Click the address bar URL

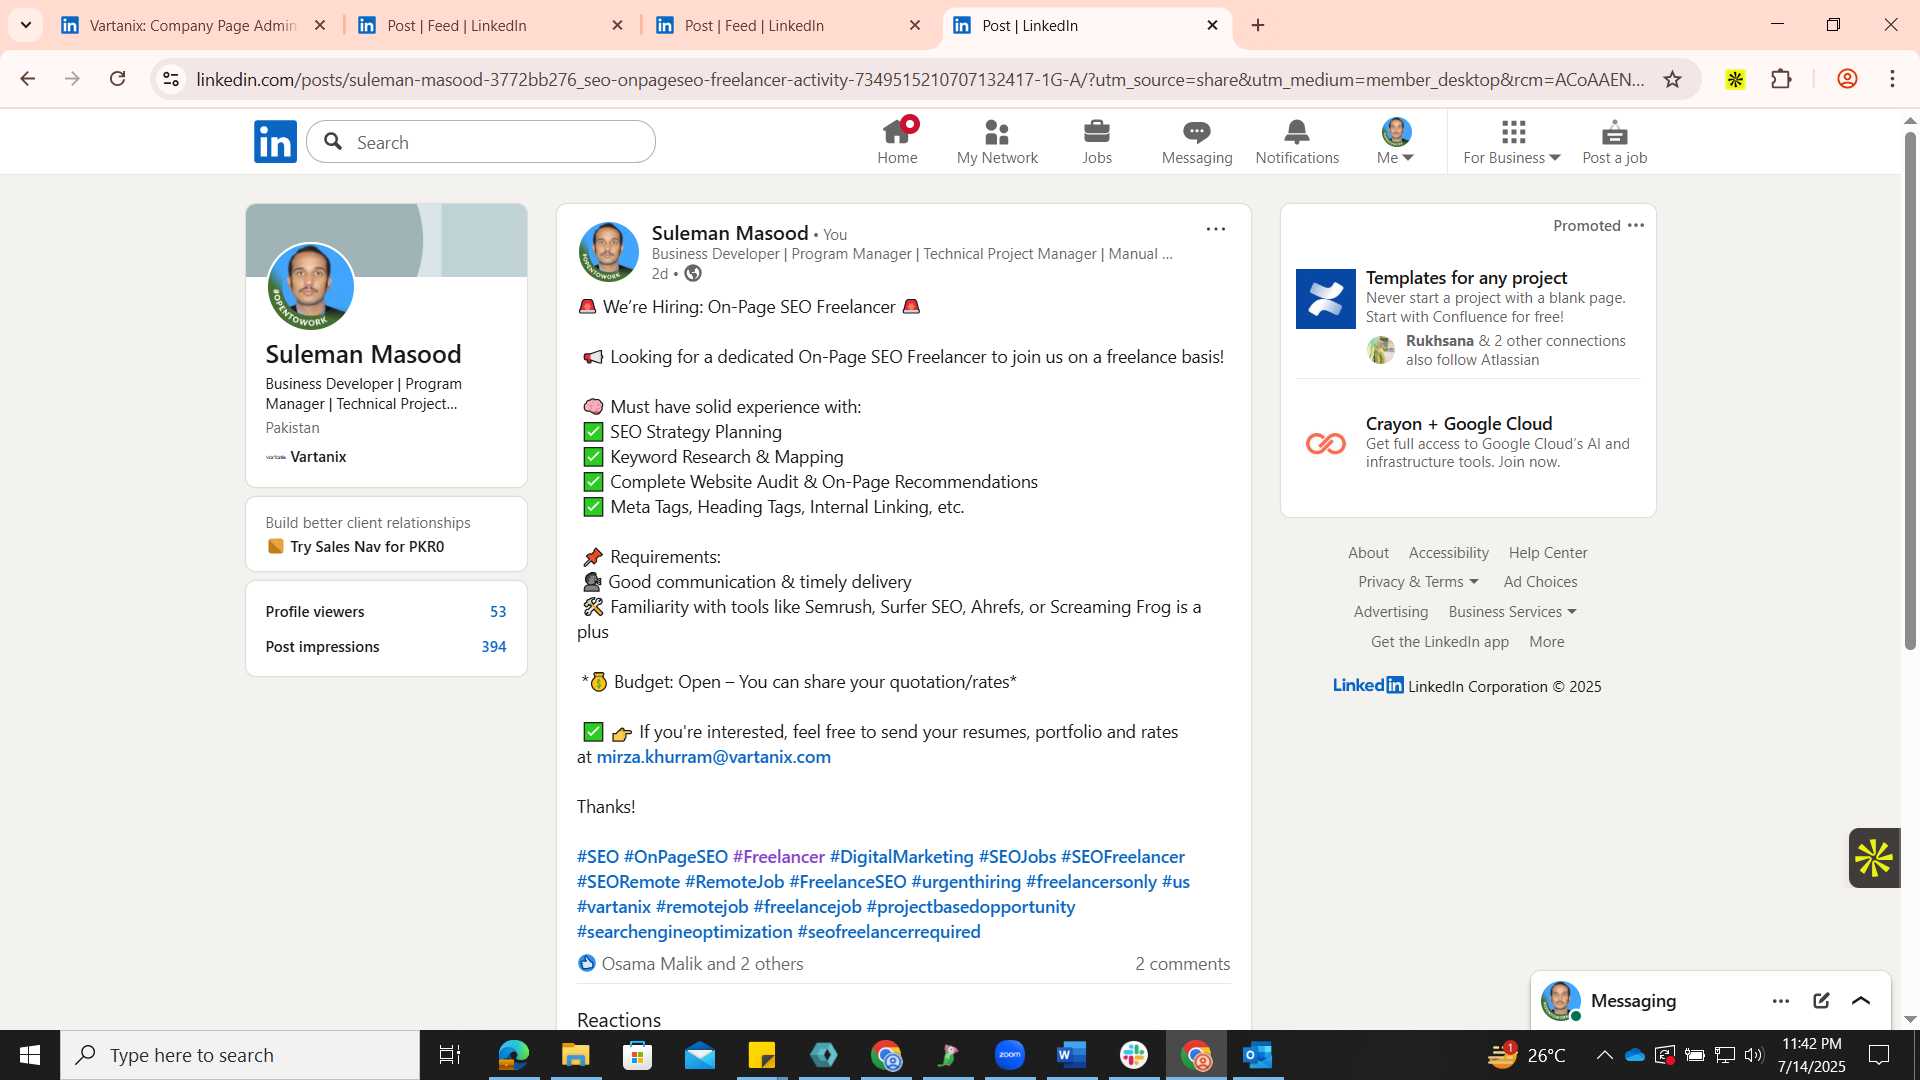[x=920, y=79]
